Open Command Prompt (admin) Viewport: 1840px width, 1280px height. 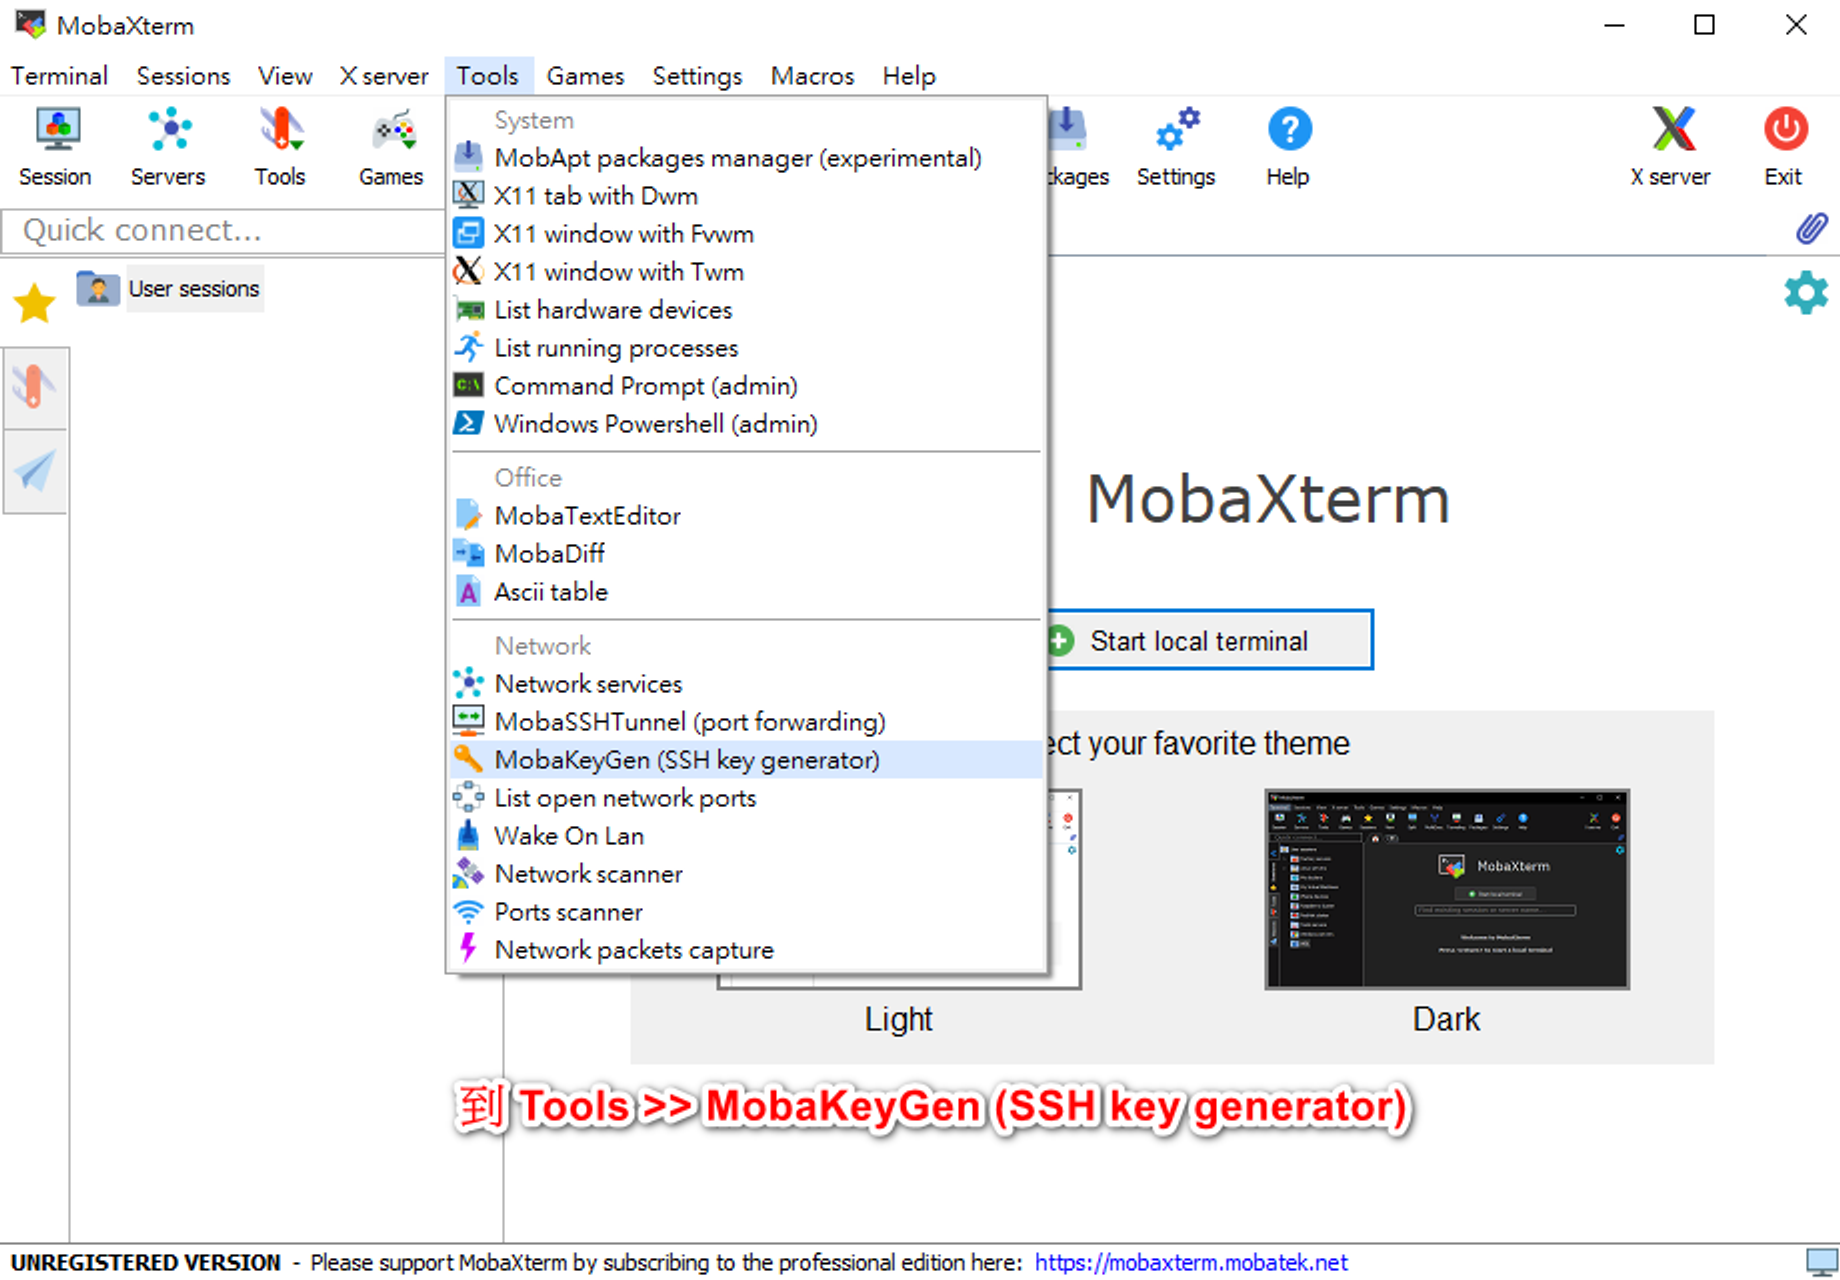click(746, 386)
